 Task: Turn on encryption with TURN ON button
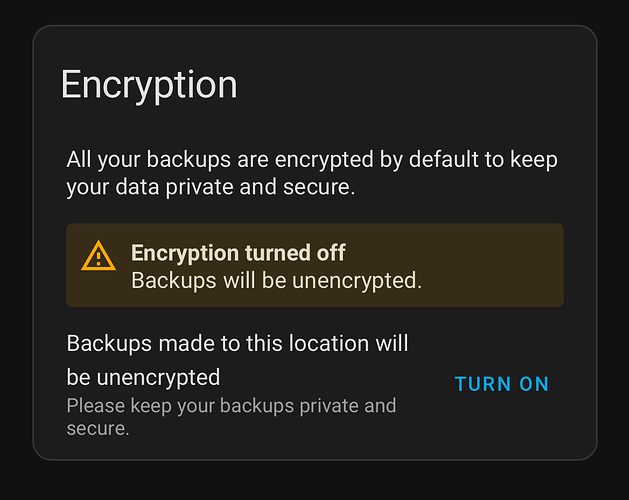pos(502,384)
